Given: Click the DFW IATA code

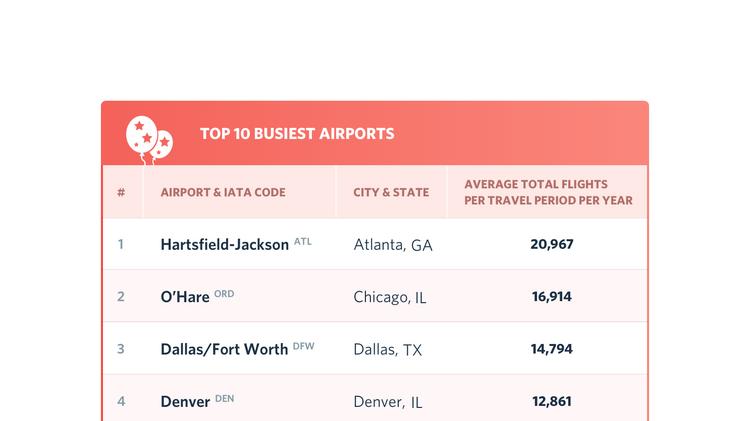Looking at the screenshot, I should pyautogui.click(x=303, y=346).
